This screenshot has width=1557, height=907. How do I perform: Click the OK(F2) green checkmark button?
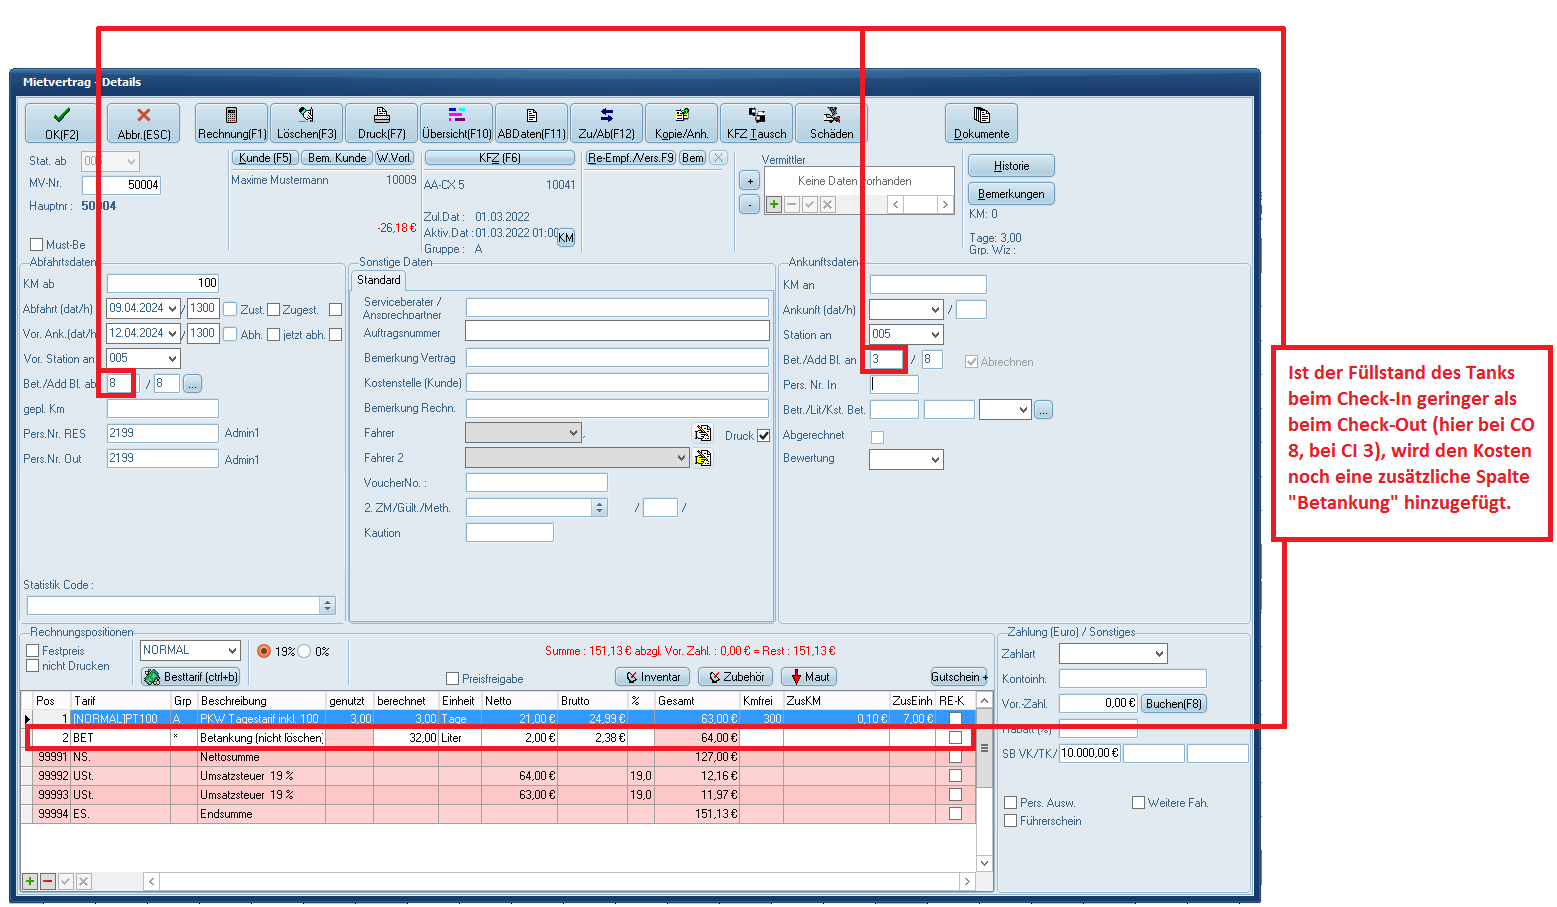61,123
